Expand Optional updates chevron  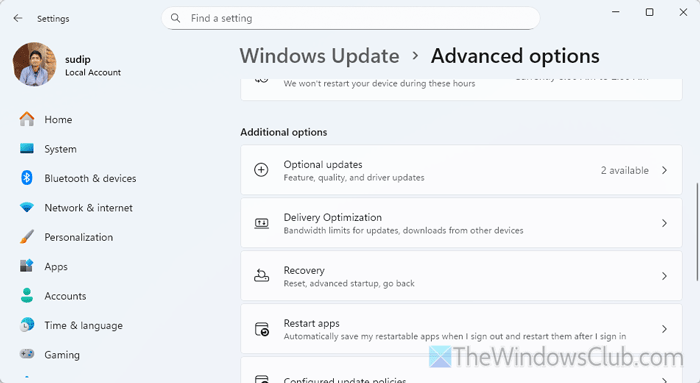(x=664, y=170)
